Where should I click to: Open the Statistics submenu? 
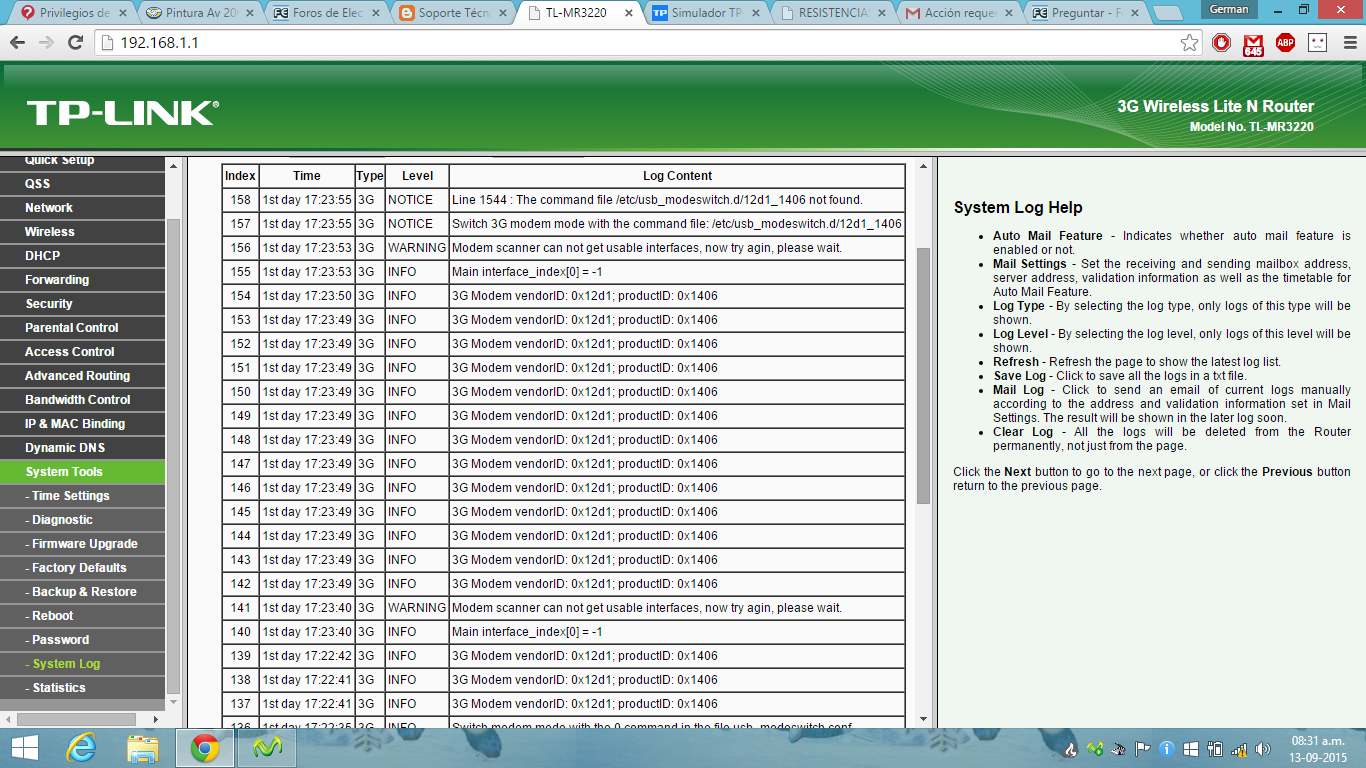point(82,688)
